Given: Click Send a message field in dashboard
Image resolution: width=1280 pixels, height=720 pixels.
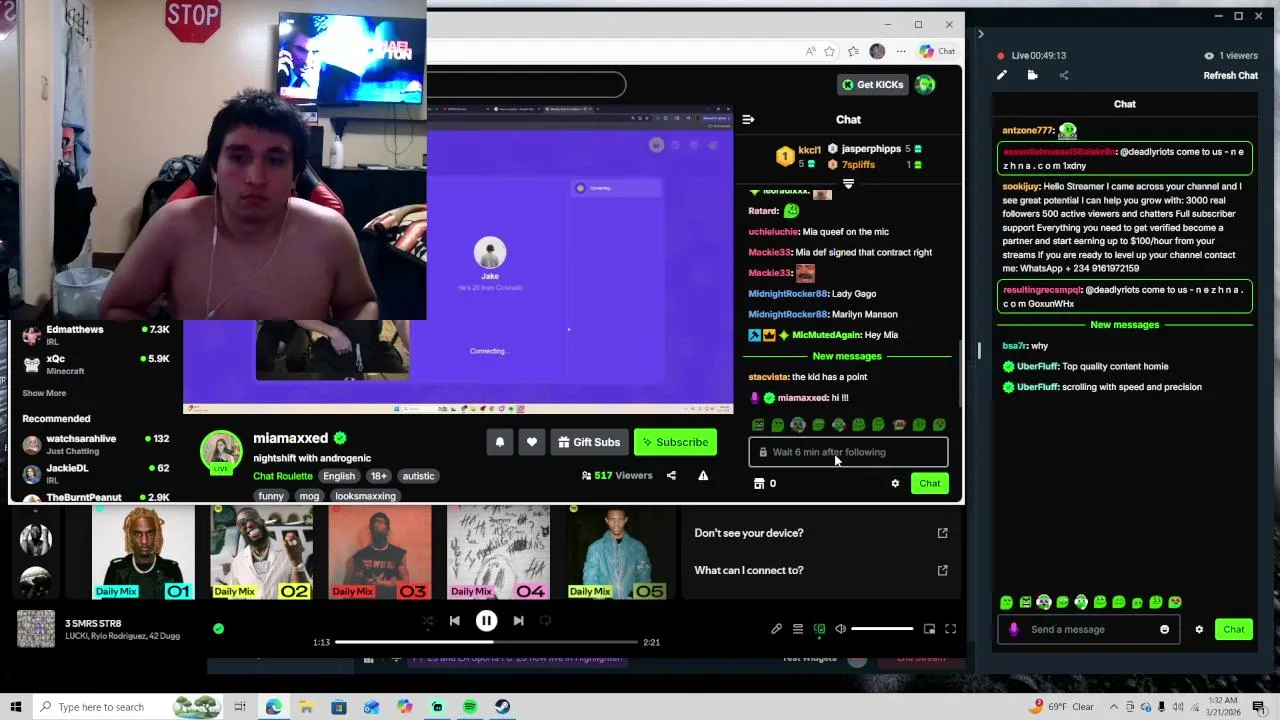Looking at the screenshot, I should coord(1088,629).
